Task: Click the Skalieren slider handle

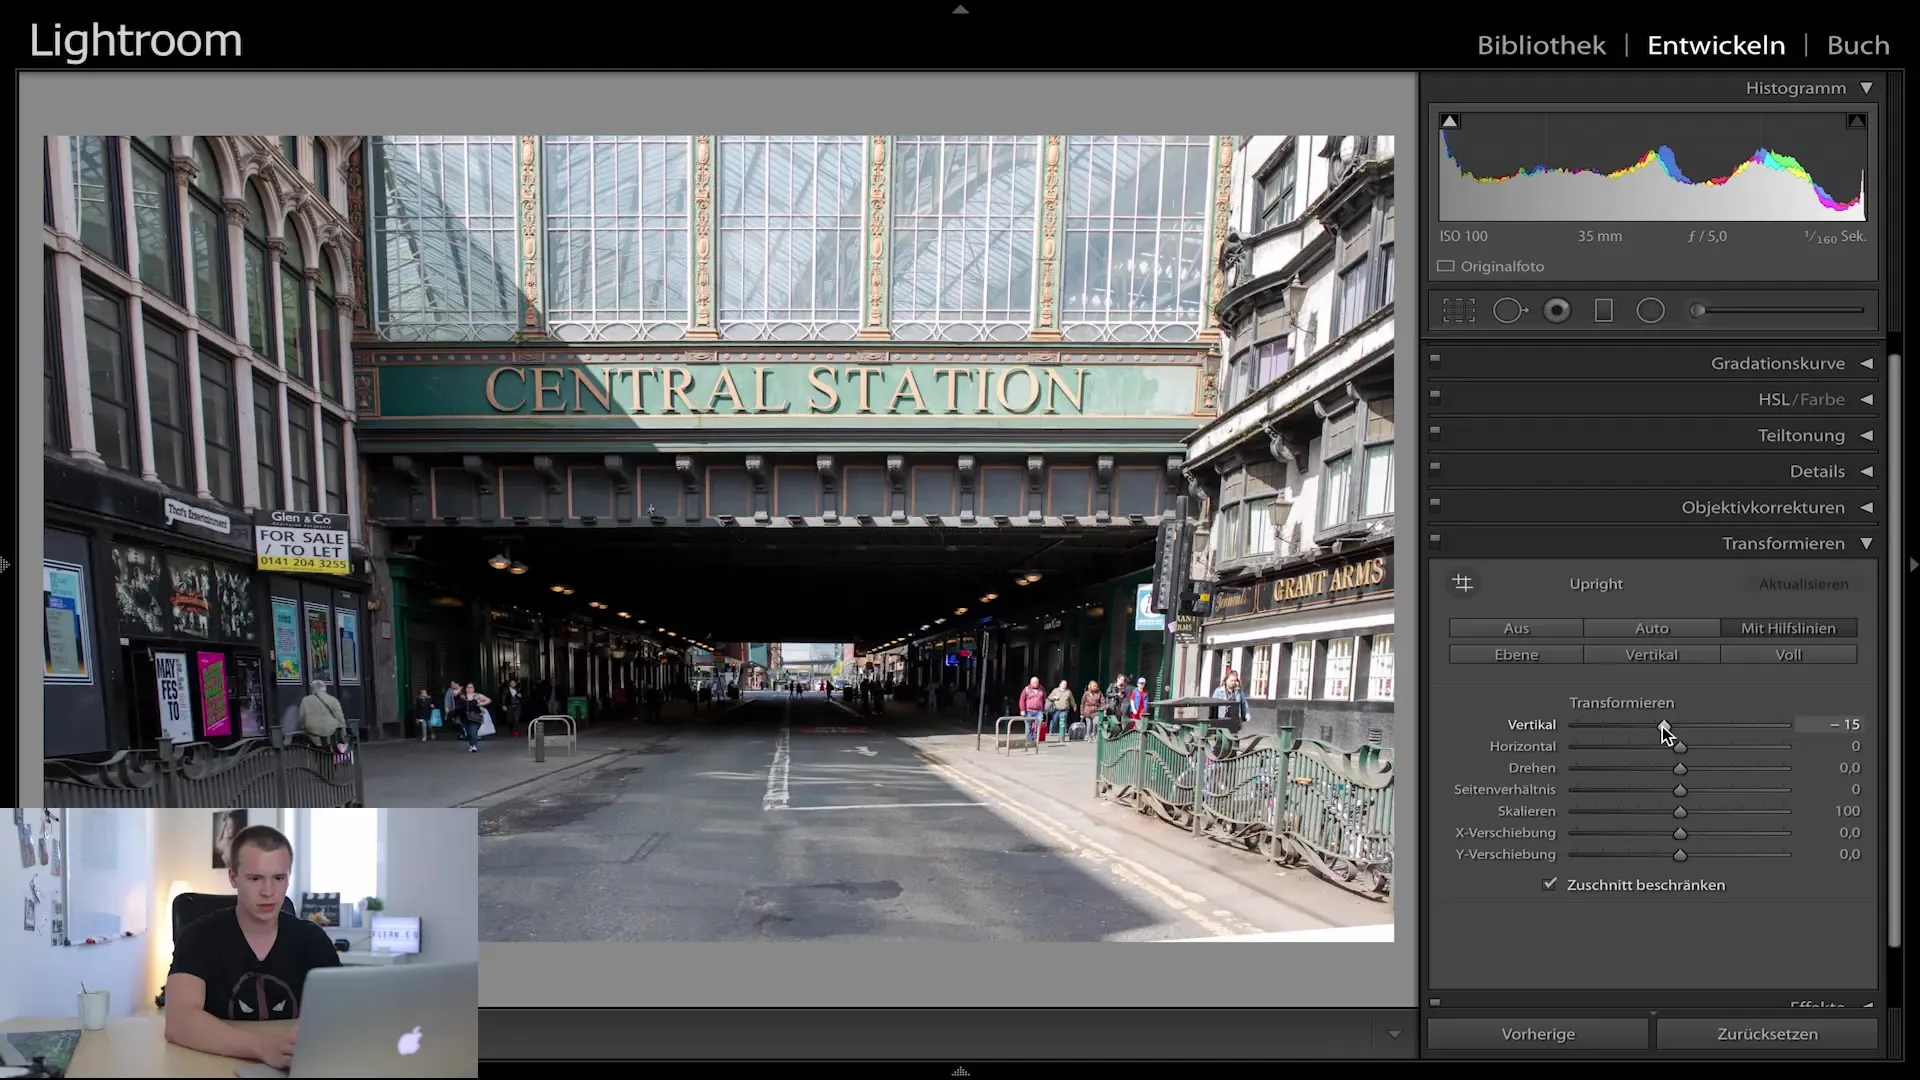Action: [x=1680, y=812]
